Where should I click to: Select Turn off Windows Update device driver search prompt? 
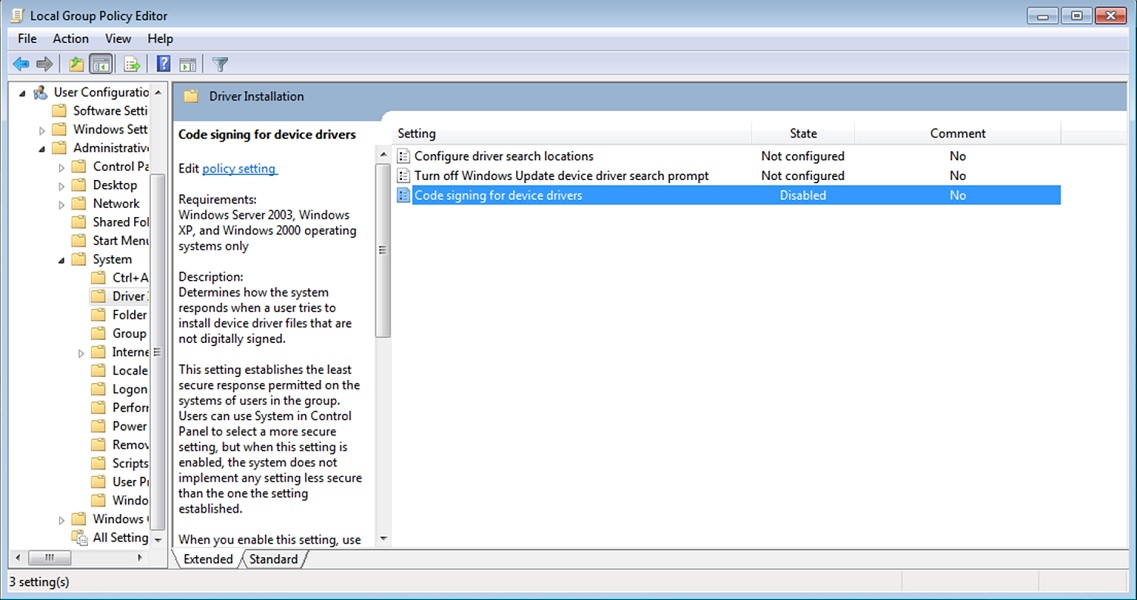pyautogui.click(x=561, y=176)
